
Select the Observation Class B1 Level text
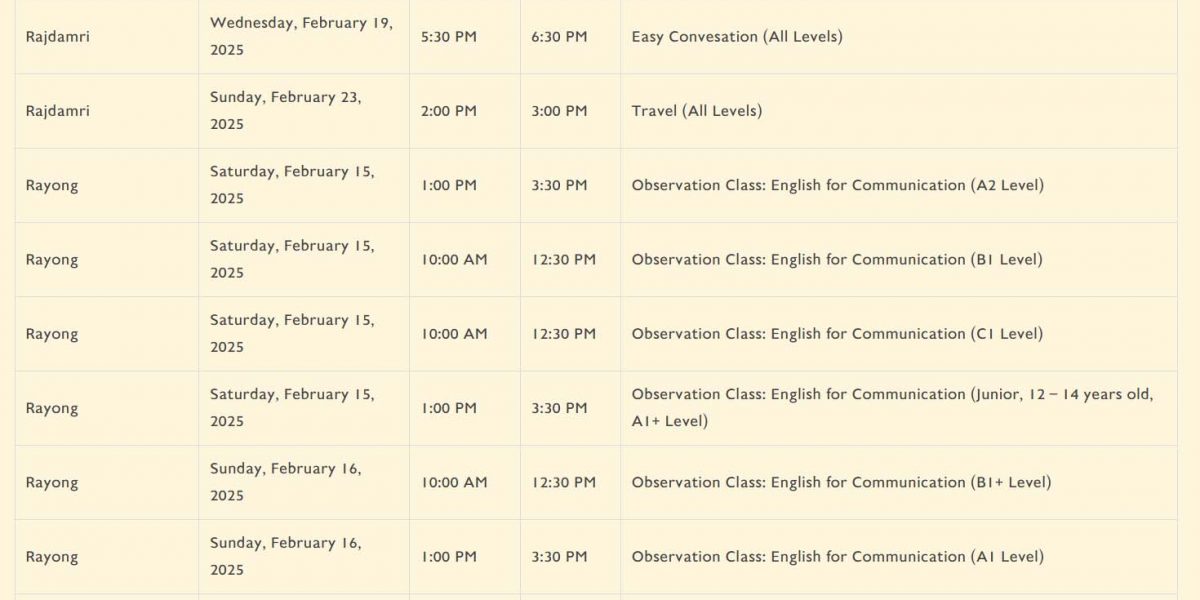click(837, 259)
